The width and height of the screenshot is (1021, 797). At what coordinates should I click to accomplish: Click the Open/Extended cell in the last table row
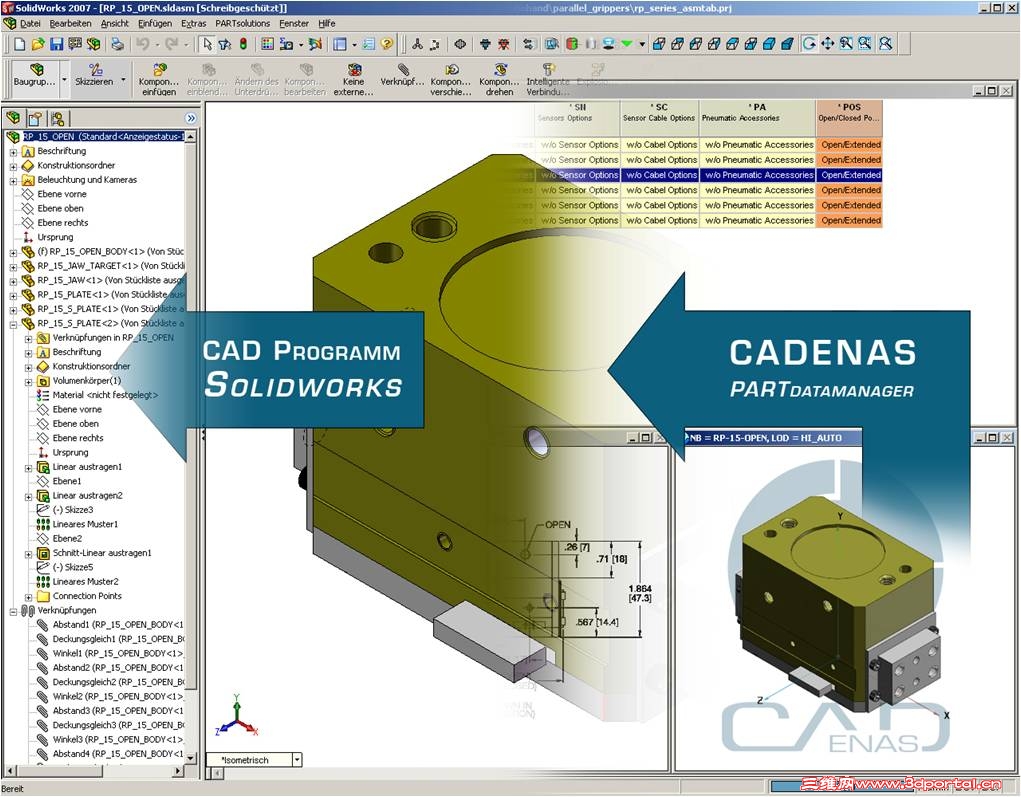[850, 221]
